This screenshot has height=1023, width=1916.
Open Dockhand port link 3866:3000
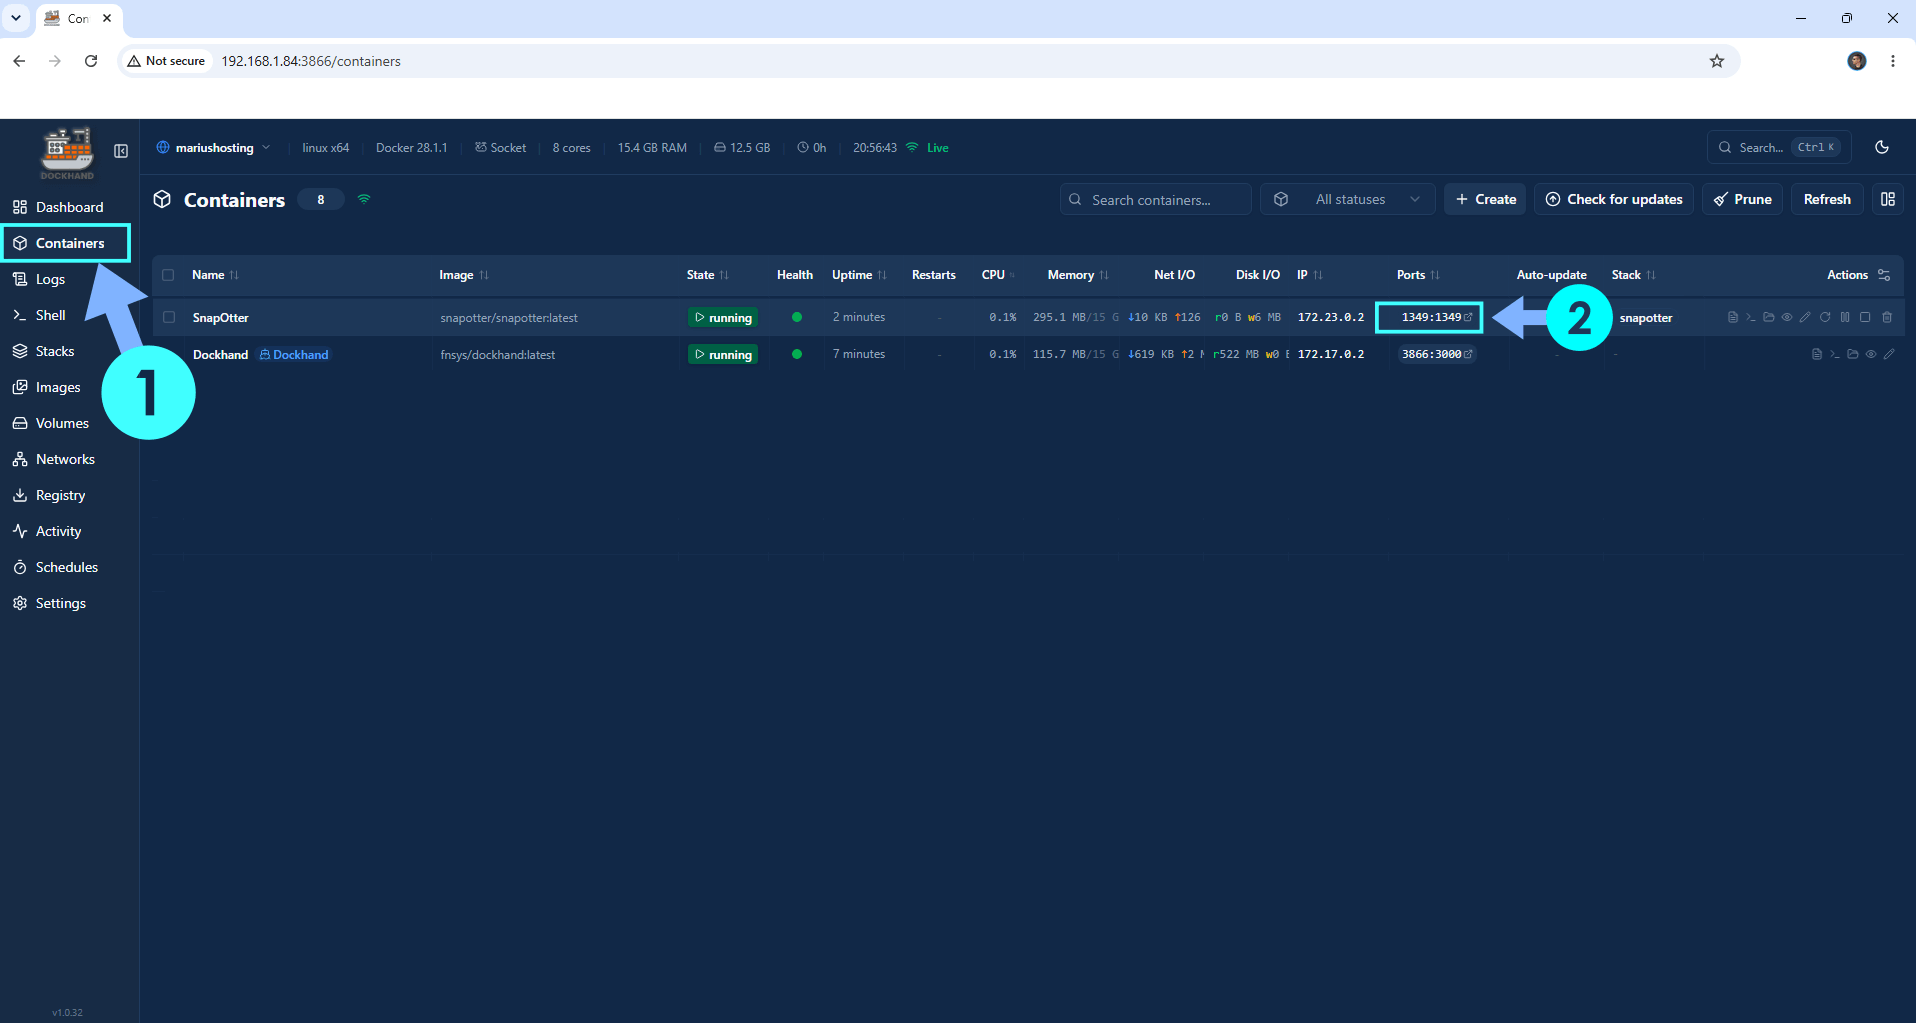pyautogui.click(x=1437, y=354)
